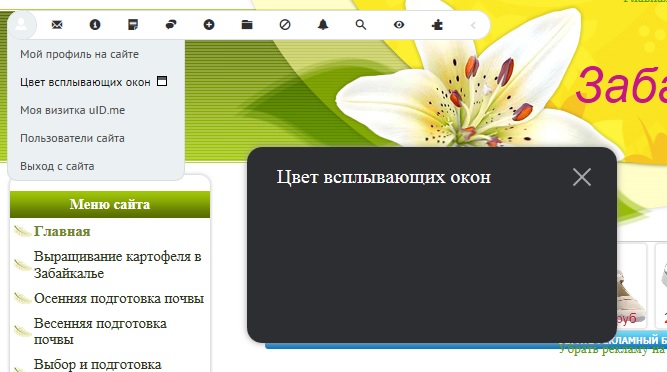
Task: Choose 'Цвет всплывающих окон' menu entry
Action: 85,82
